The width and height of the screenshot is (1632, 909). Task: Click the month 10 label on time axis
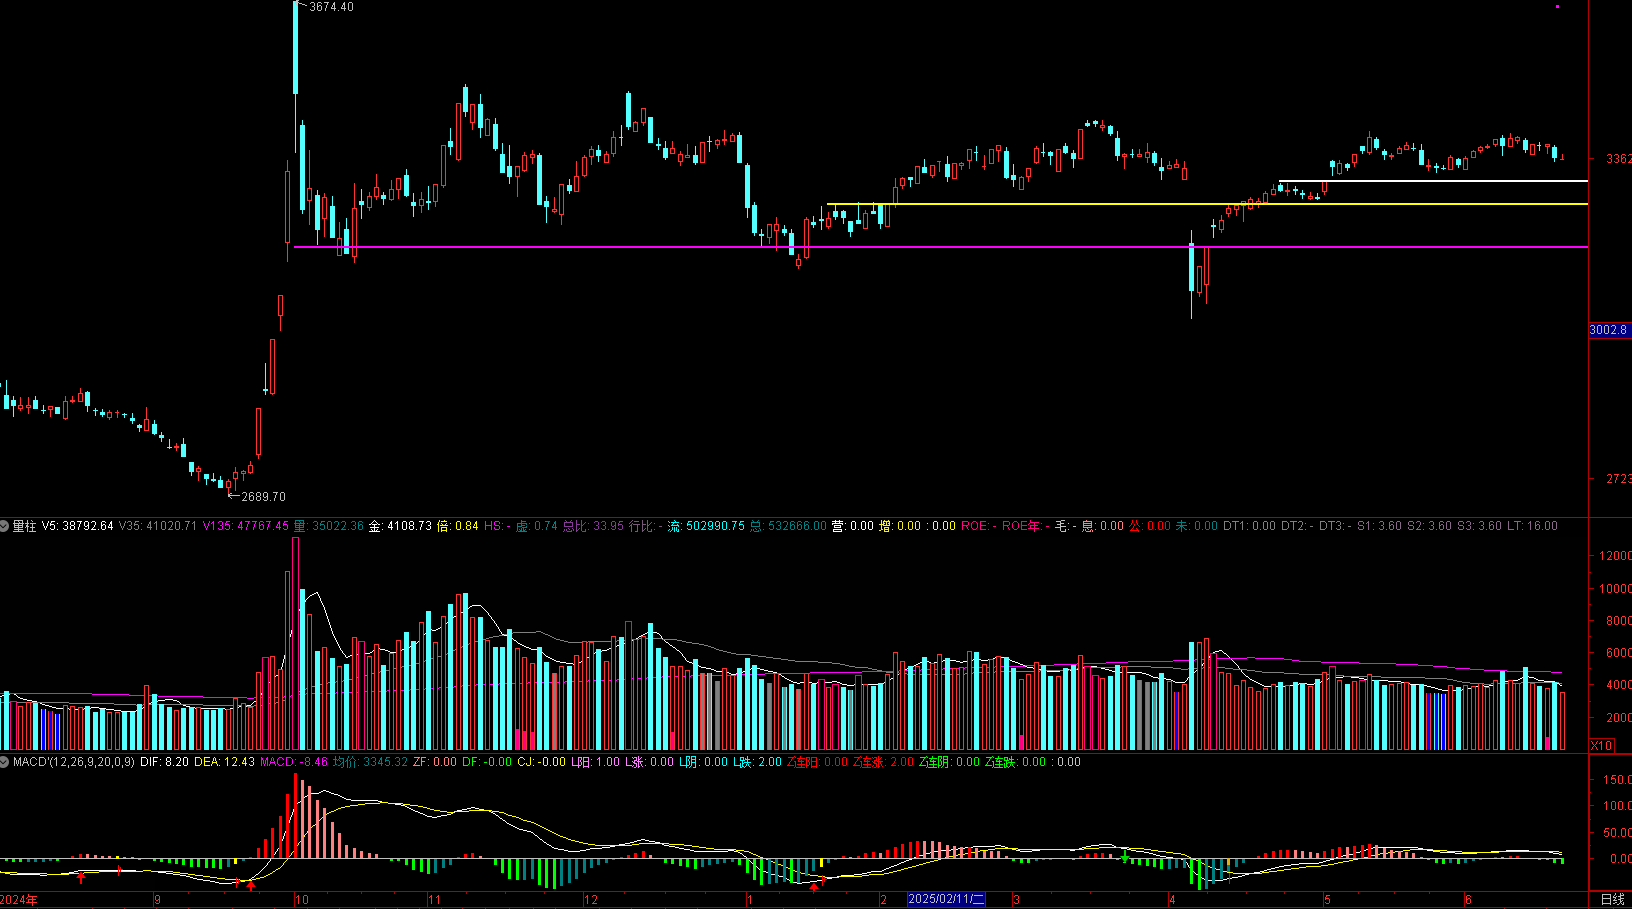(302, 900)
